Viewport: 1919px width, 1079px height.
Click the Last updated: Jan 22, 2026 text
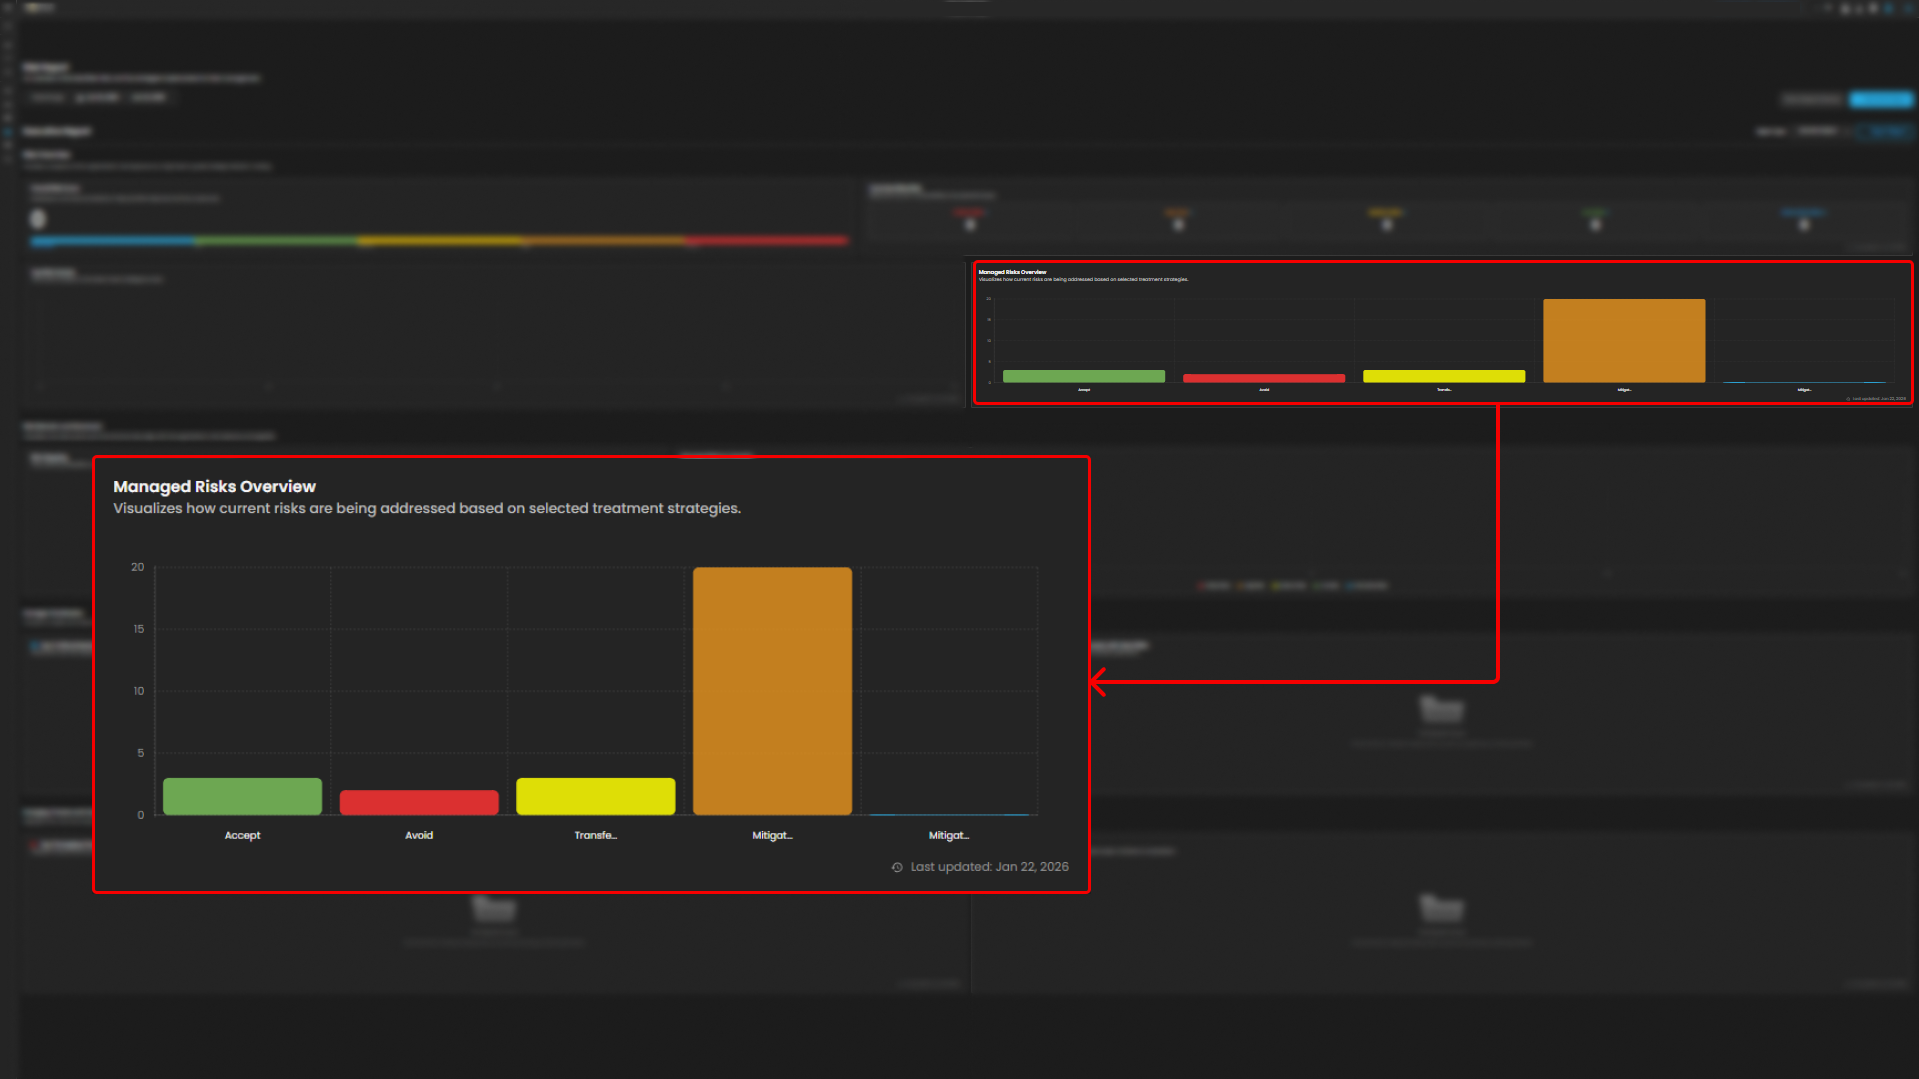point(989,867)
